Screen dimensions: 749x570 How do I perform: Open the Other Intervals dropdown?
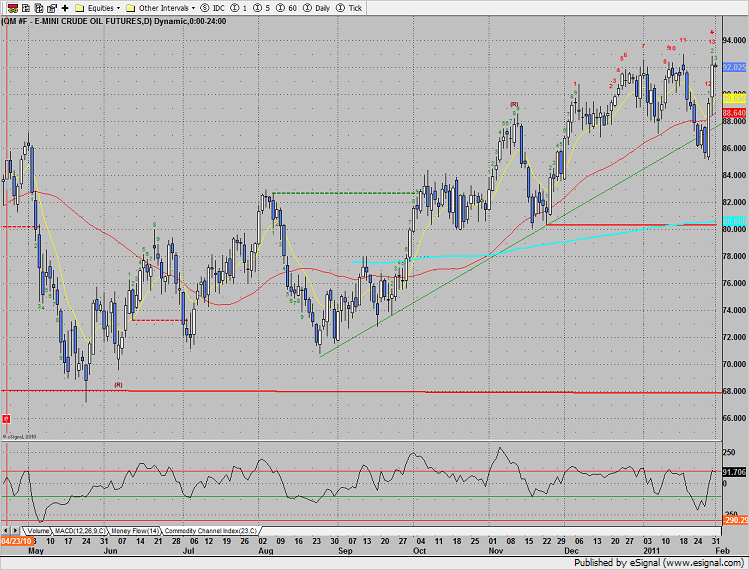pyautogui.click(x=160, y=8)
